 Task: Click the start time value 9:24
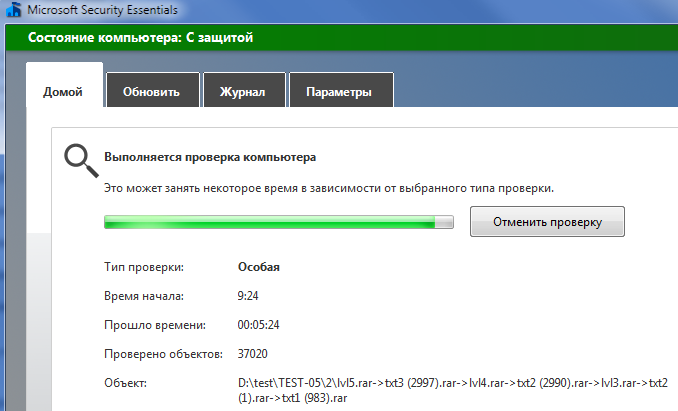point(248,296)
